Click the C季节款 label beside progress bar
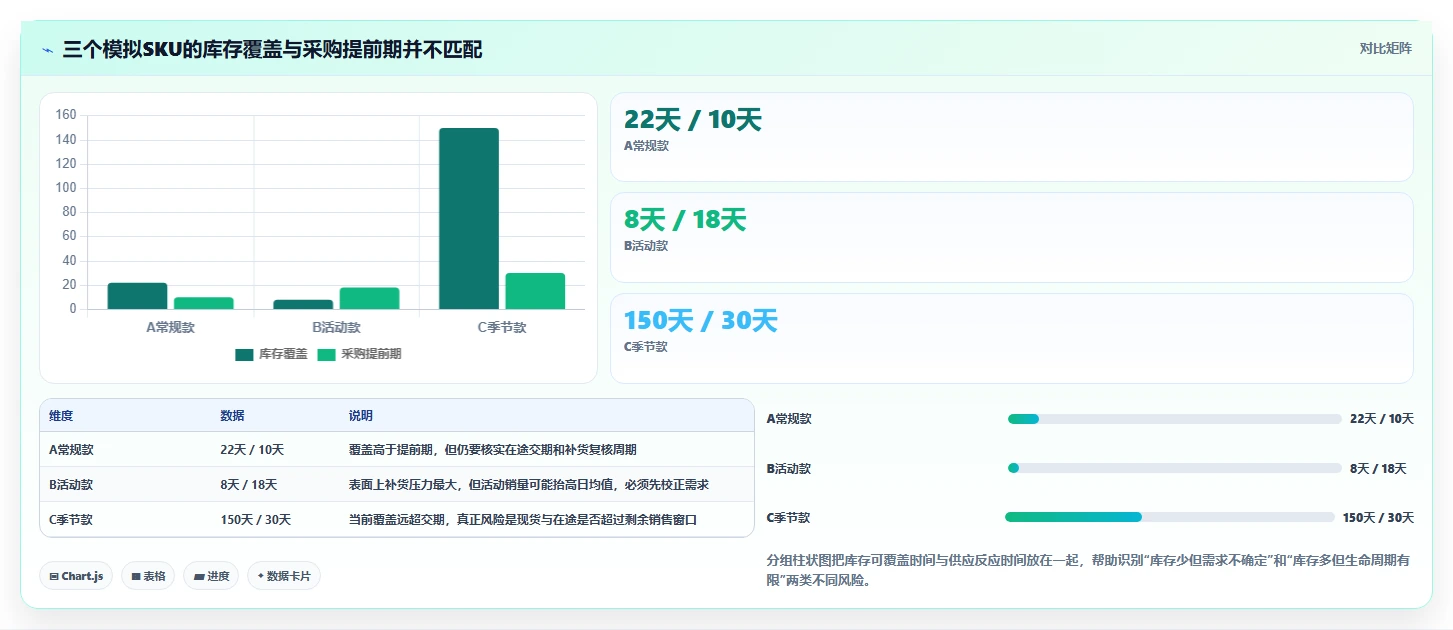The image size is (1453, 630). point(789,518)
